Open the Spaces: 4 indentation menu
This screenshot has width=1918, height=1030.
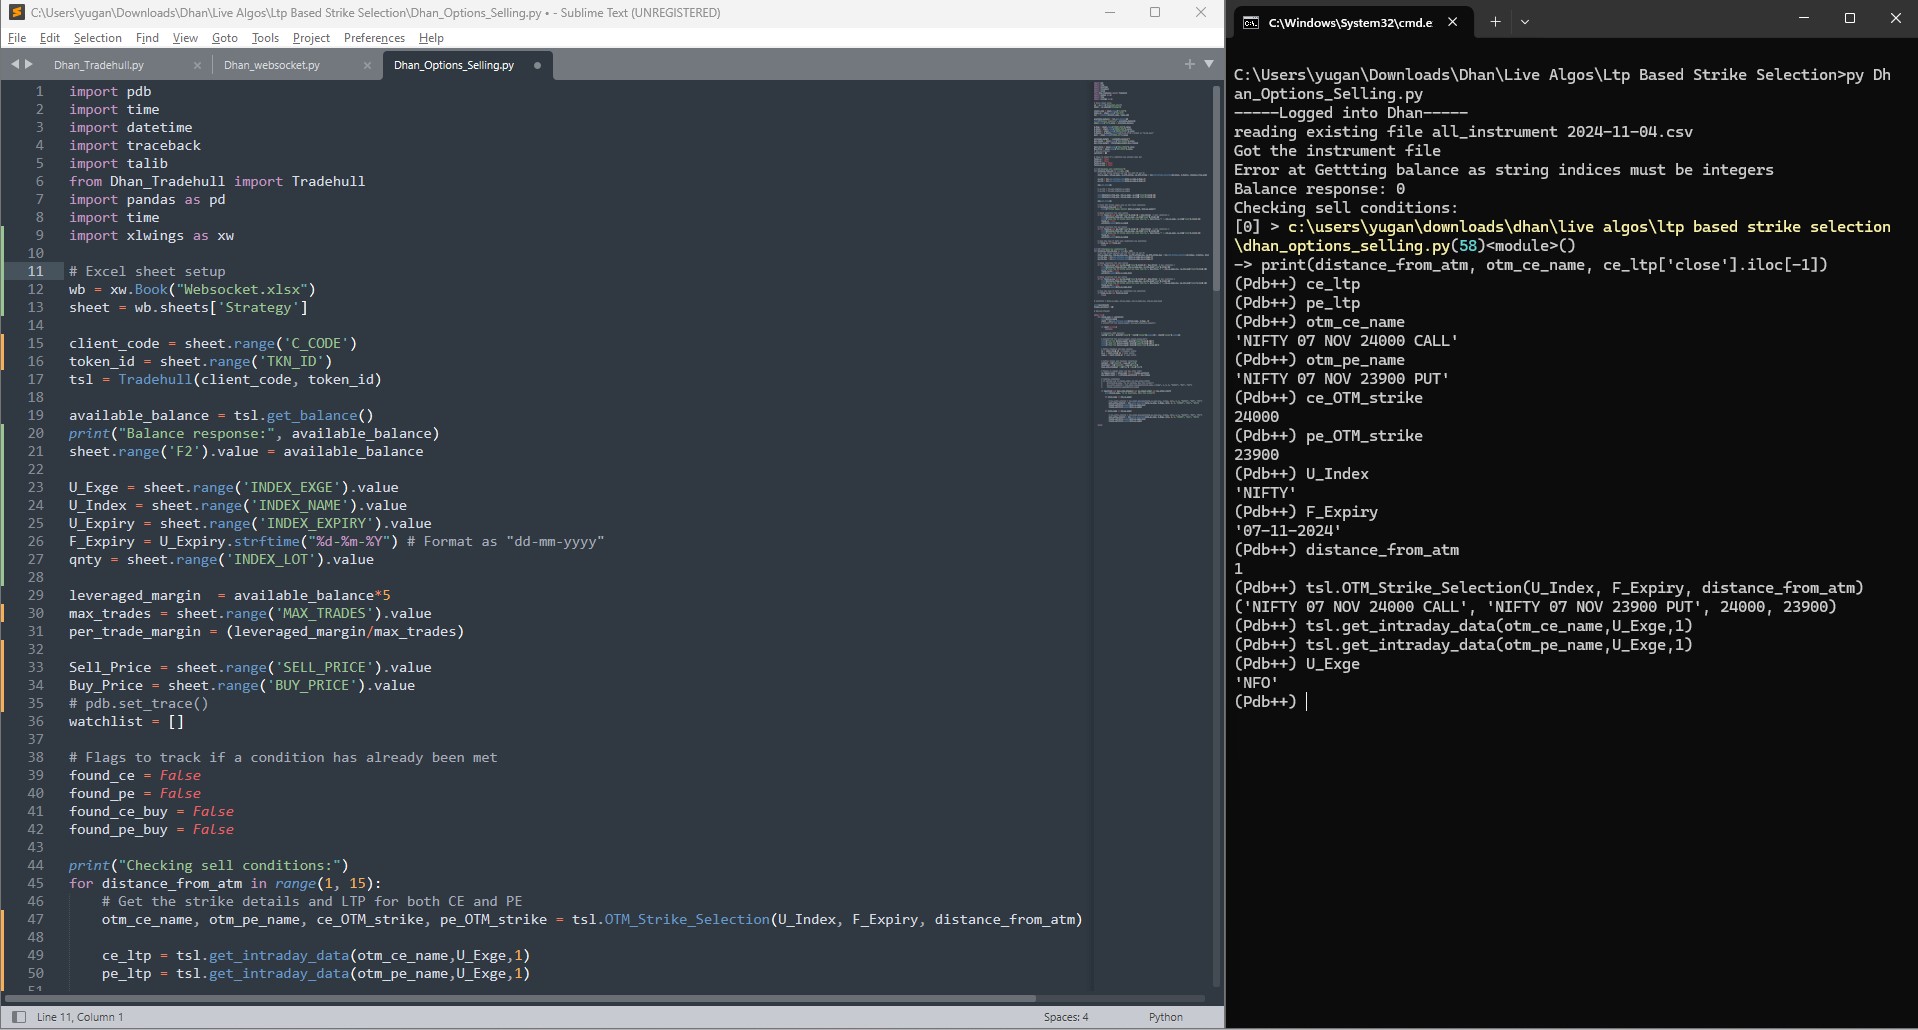1065,1017
